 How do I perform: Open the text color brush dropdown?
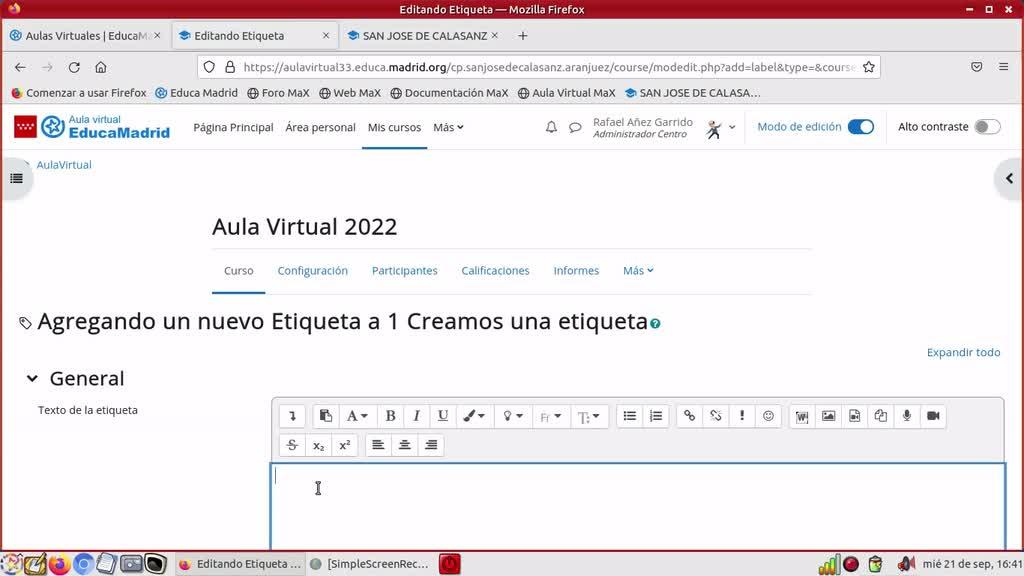(x=473, y=416)
